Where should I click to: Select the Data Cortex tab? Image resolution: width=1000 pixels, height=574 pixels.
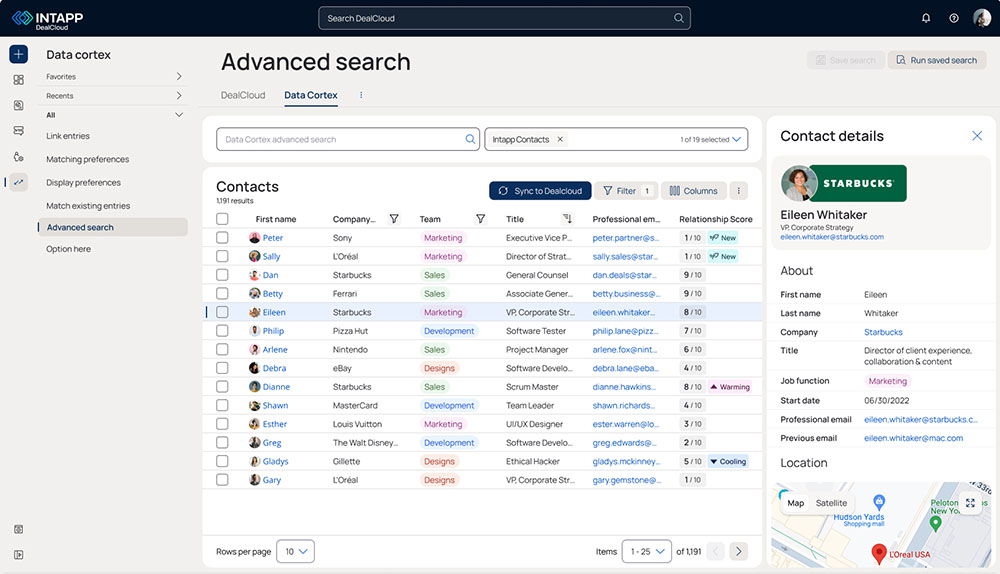(311, 95)
